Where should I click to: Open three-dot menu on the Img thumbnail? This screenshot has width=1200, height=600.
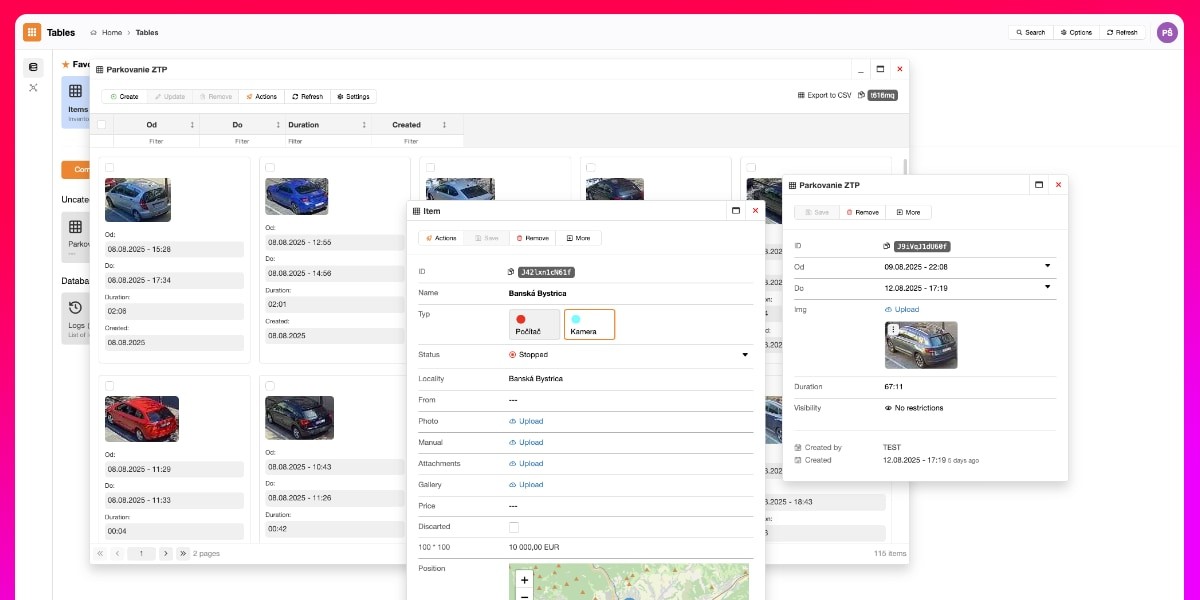coord(893,330)
